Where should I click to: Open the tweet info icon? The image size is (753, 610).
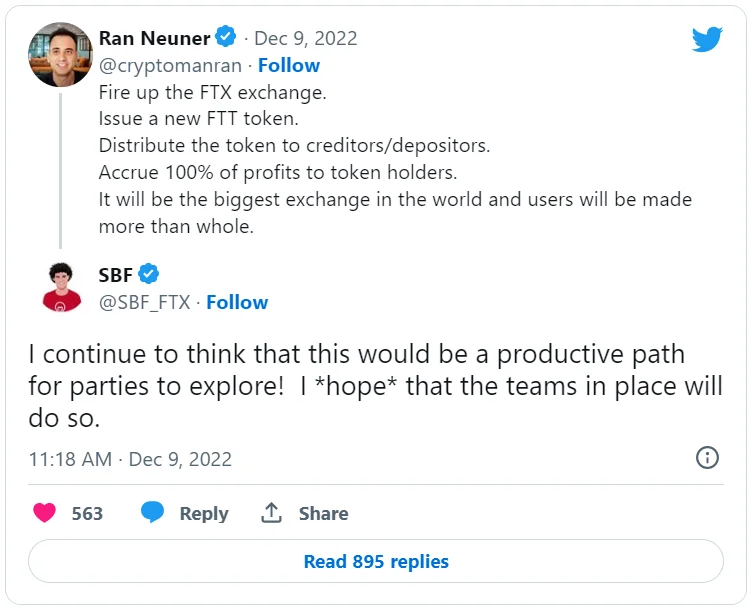tap(707, 458)
